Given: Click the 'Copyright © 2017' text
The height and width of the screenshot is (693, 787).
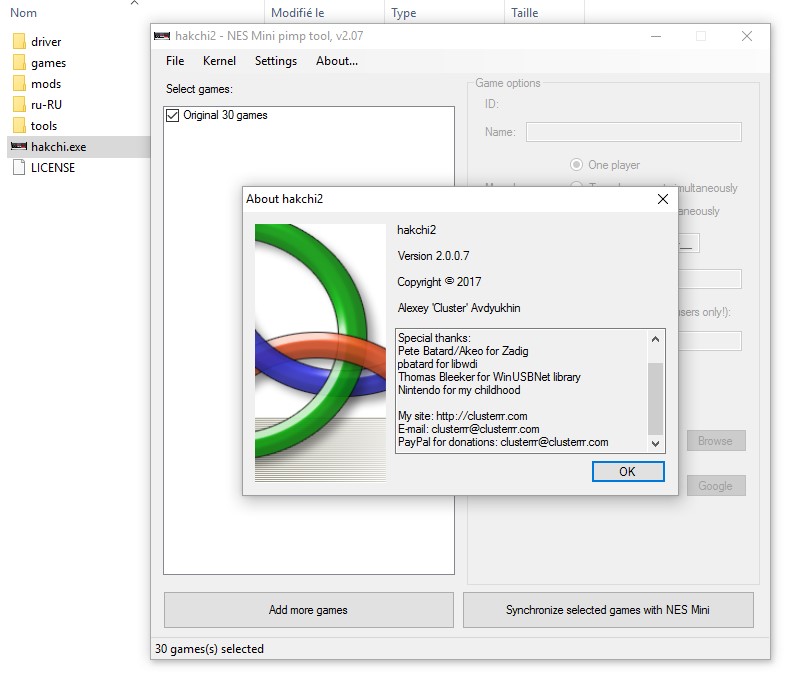Looking at the screenshot, I should pos(439,282).
